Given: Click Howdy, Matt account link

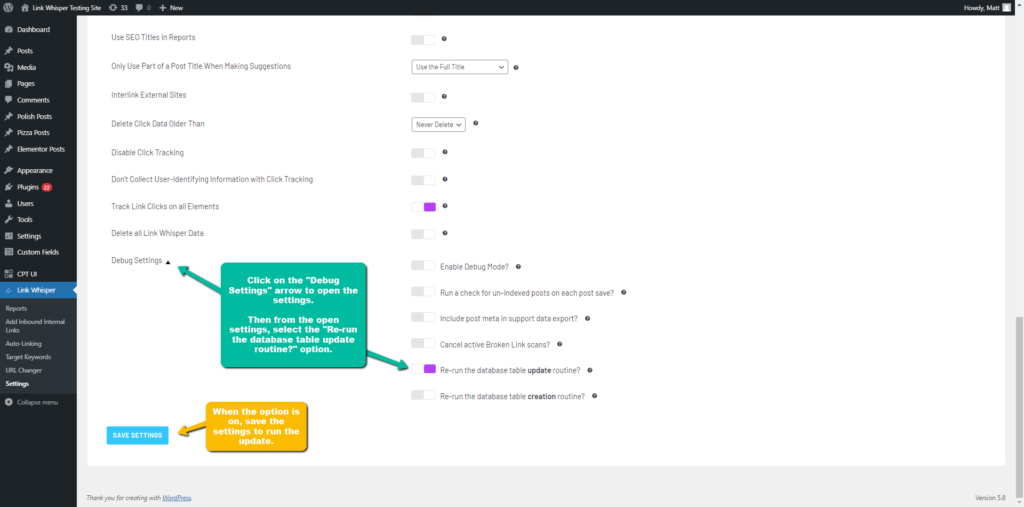Looking at the screenshot, I should coord(982,8).
